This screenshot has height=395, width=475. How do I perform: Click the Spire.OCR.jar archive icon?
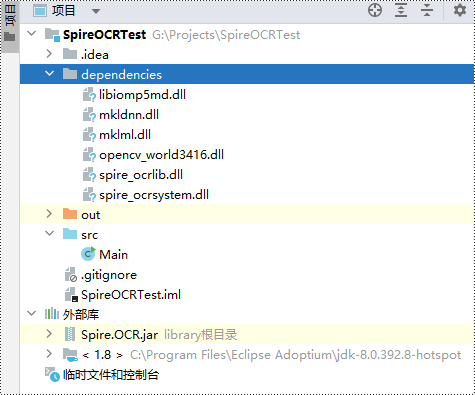70,334
